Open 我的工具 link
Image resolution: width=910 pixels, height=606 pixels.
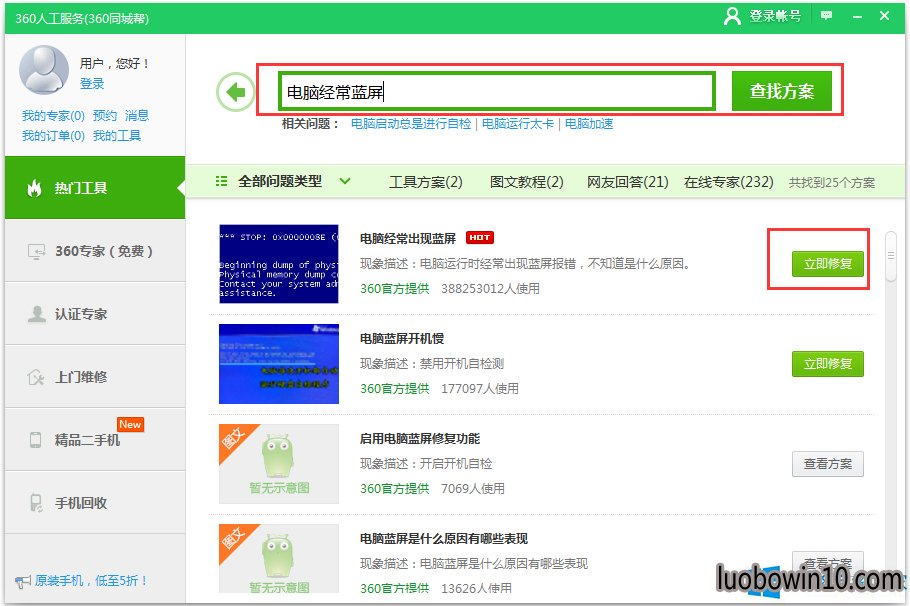117,136
